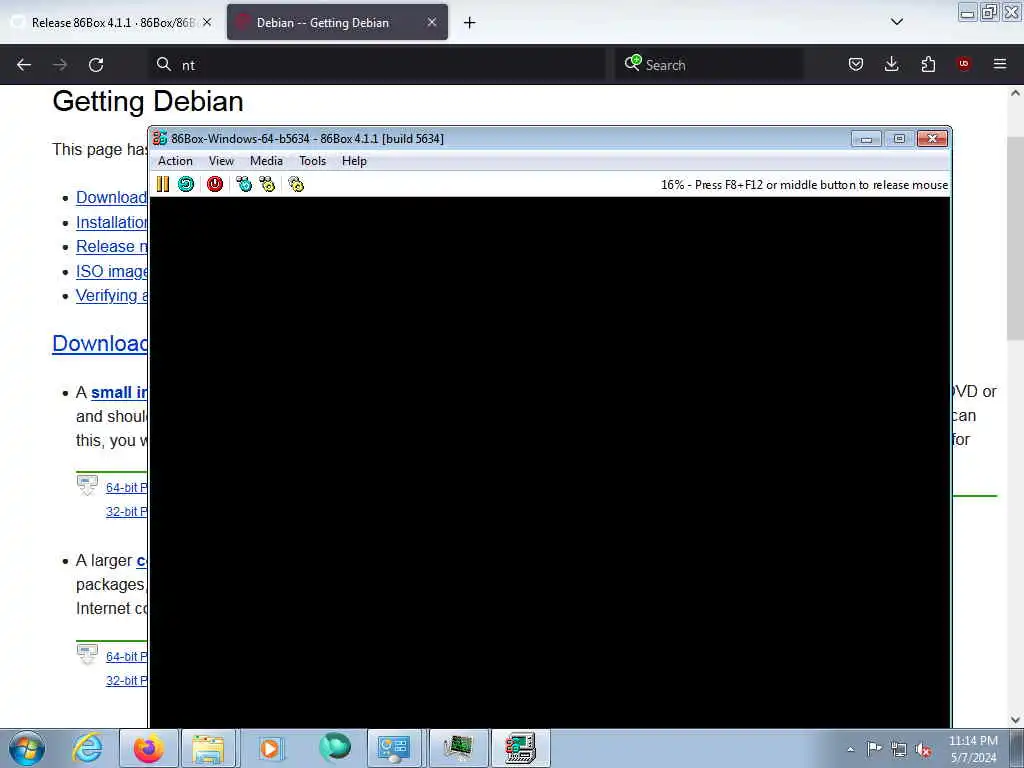Click the Firefox address bar containing nt
Viewport: 1024px width, 768px height.
tap(377, 65)
